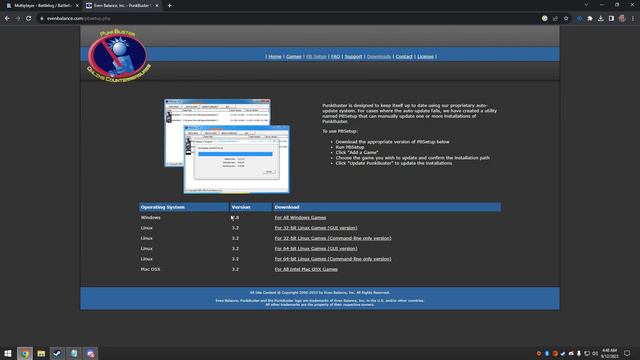Go back with the browser back arrow
The image size is (640, 360).
(x=7, y=18)
